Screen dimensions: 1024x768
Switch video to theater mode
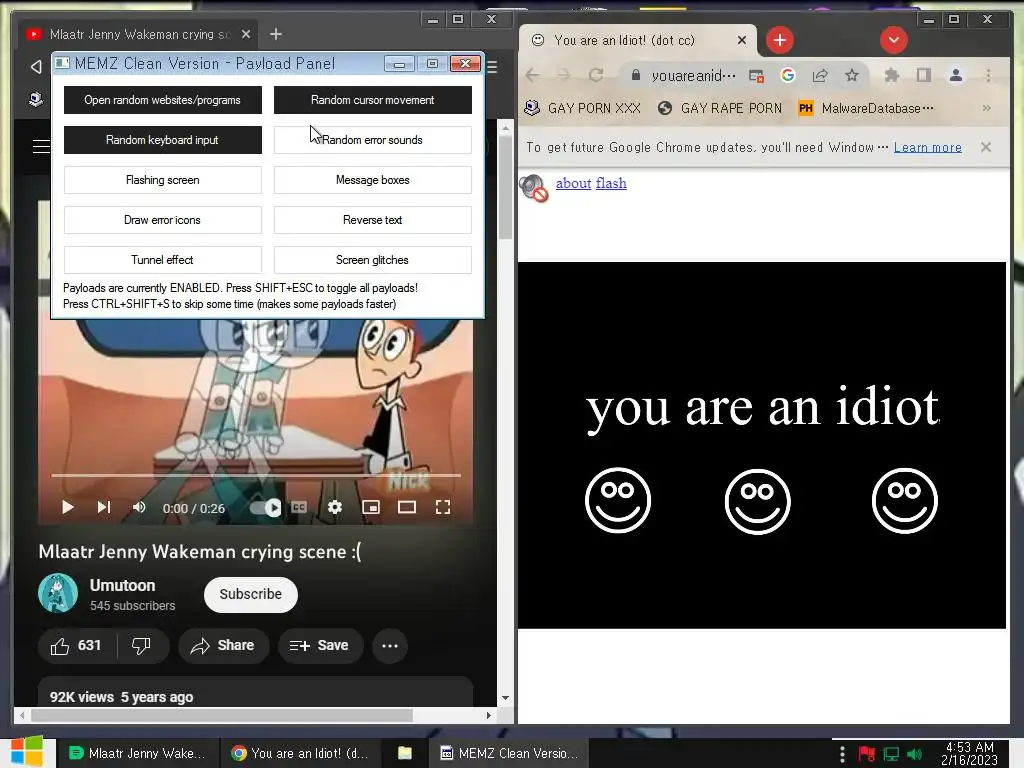point(407,507)
